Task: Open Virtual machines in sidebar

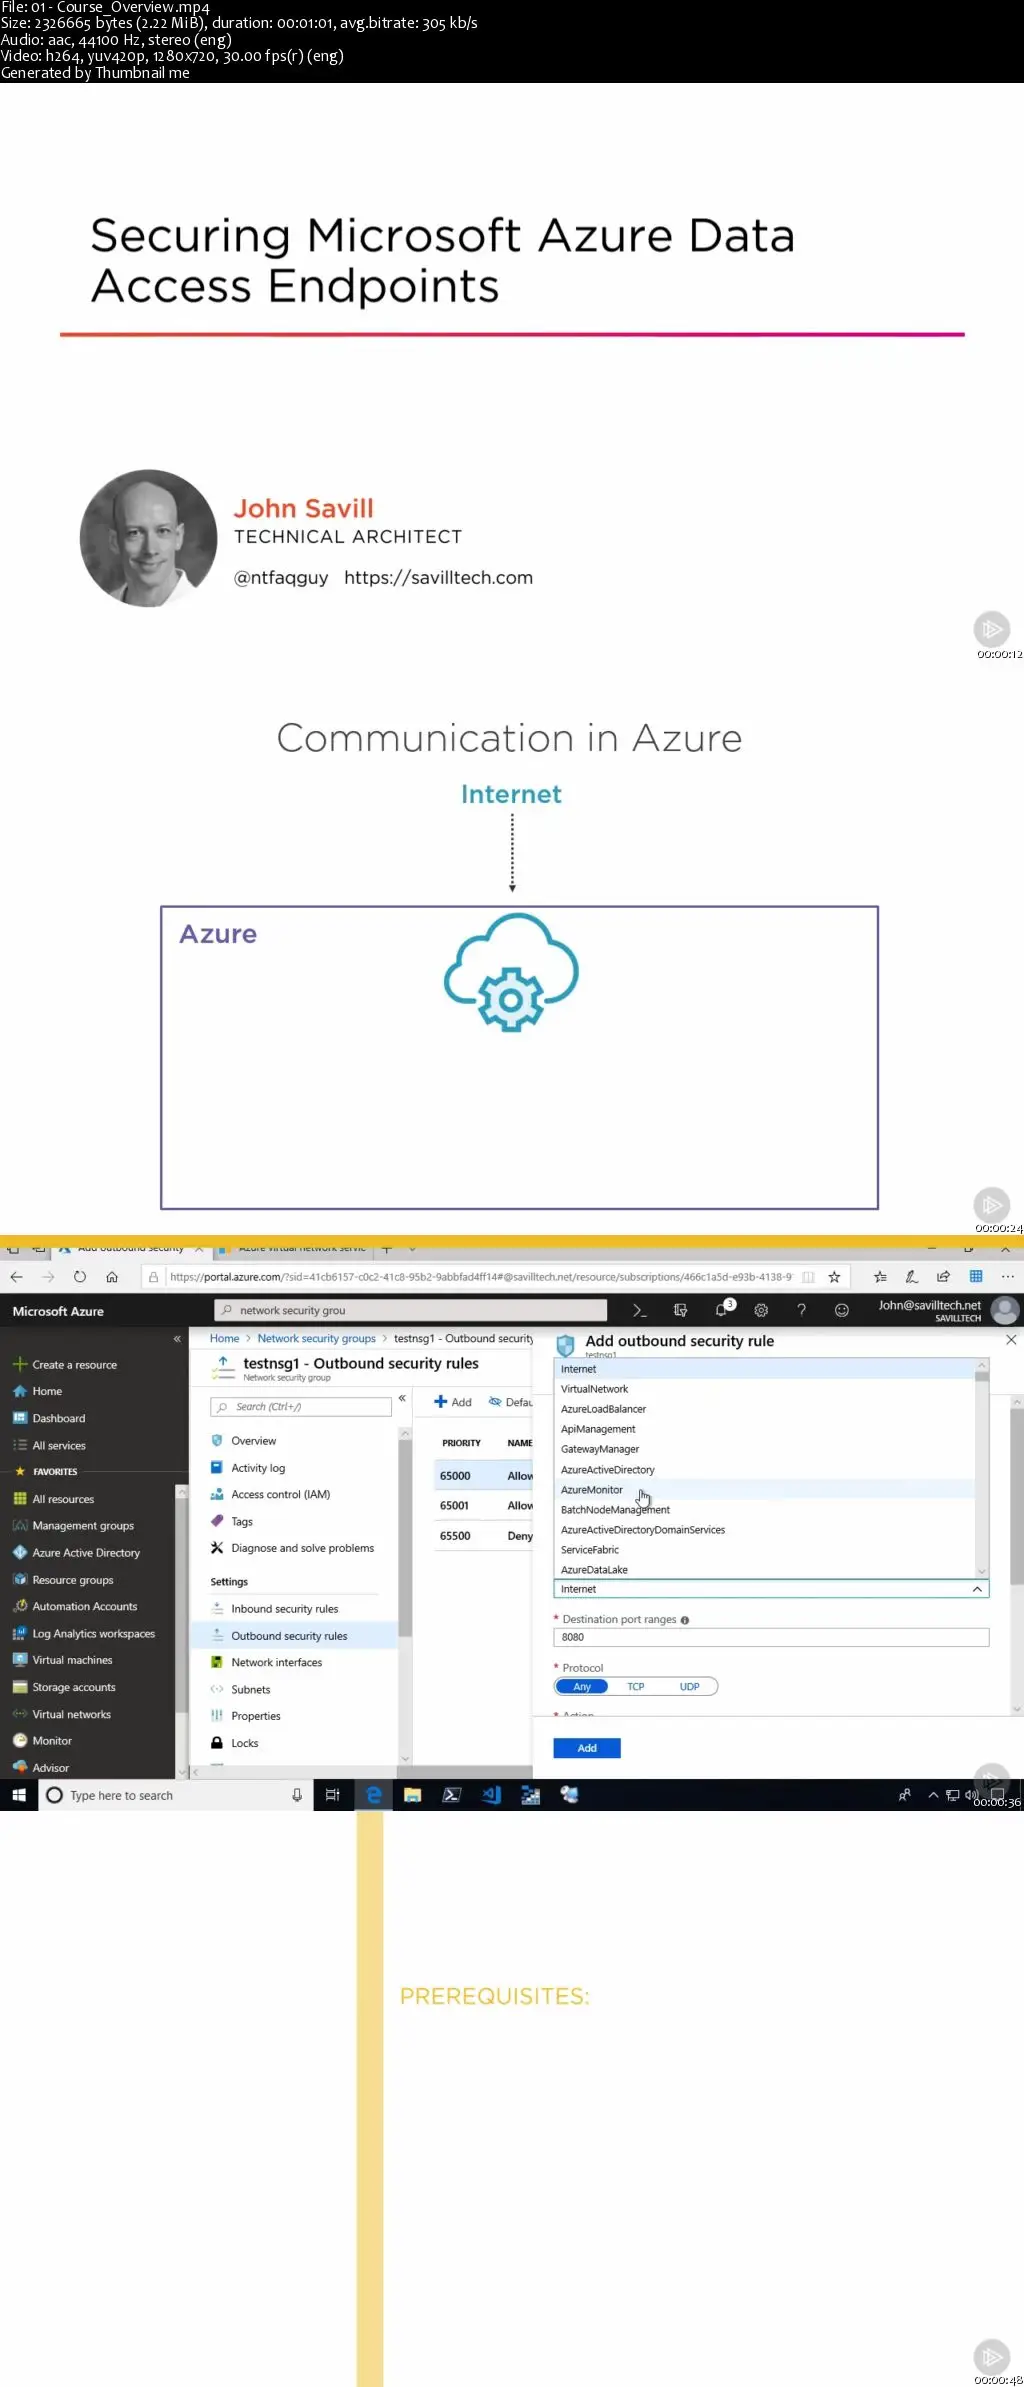Action: tap(72, 1659)
